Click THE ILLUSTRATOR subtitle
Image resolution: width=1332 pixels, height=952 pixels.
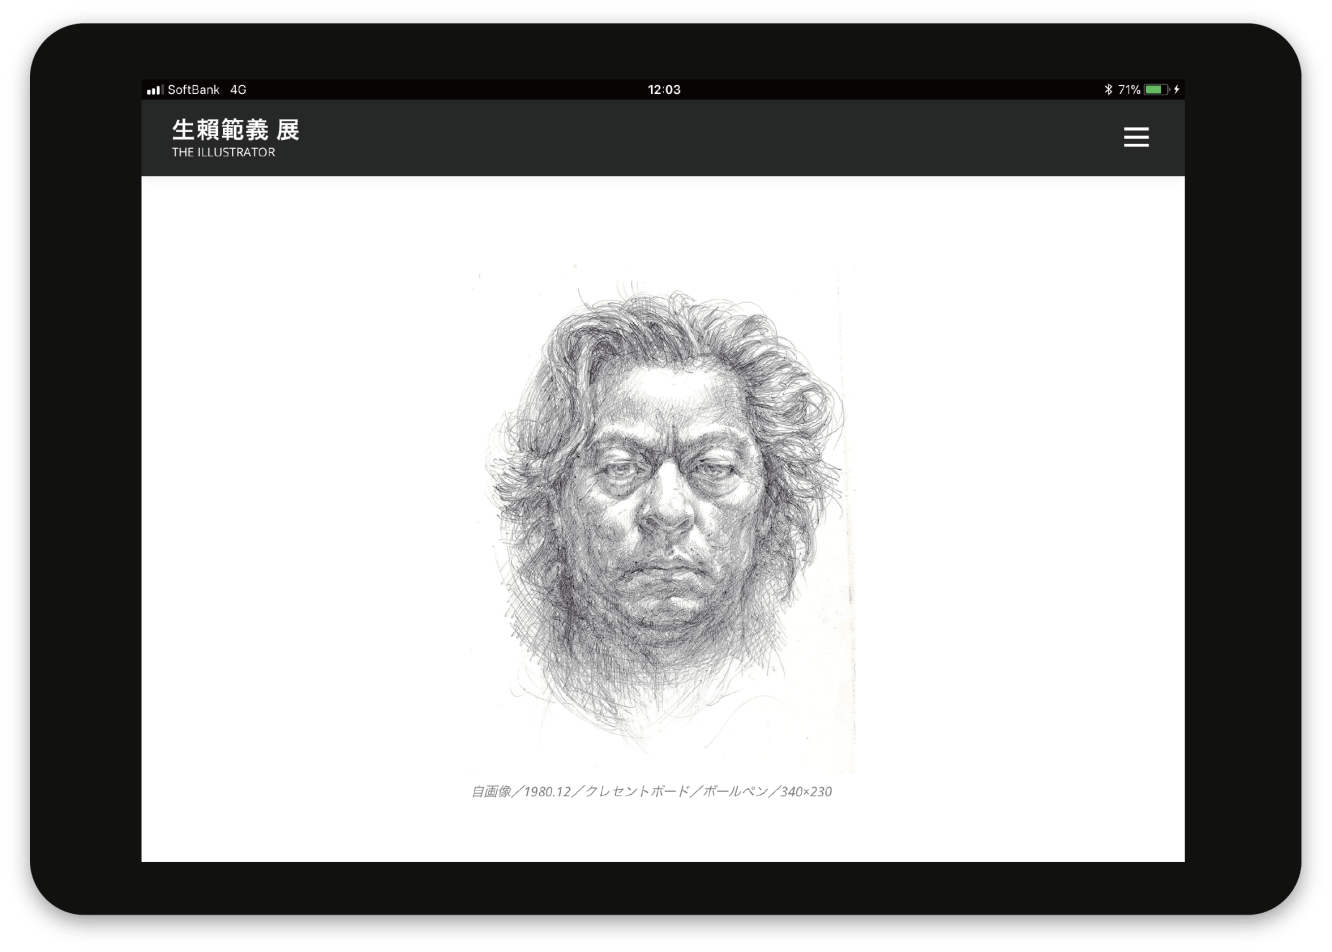[x=223, y=153]
